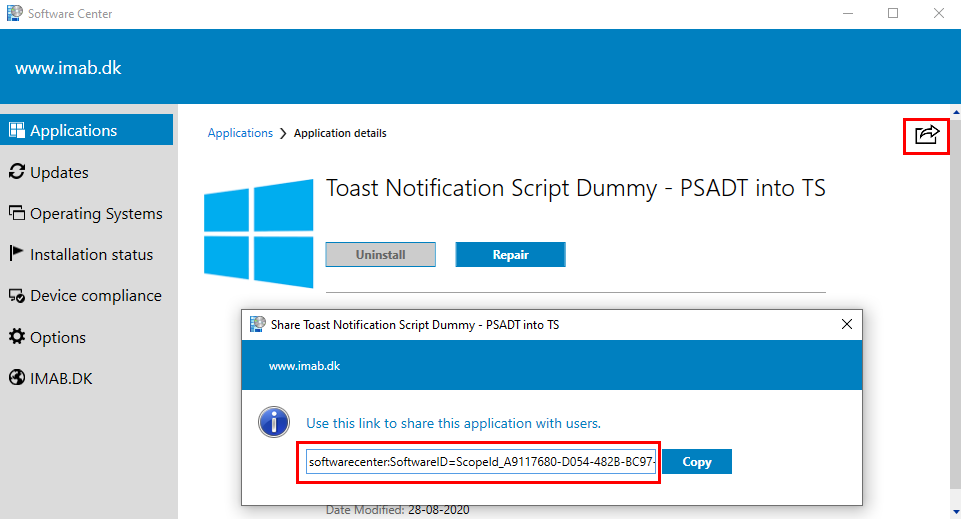This screenshot has height=519, width=961.
Task: Go back via Applications breadcrumb link
Action: point(240,133)
